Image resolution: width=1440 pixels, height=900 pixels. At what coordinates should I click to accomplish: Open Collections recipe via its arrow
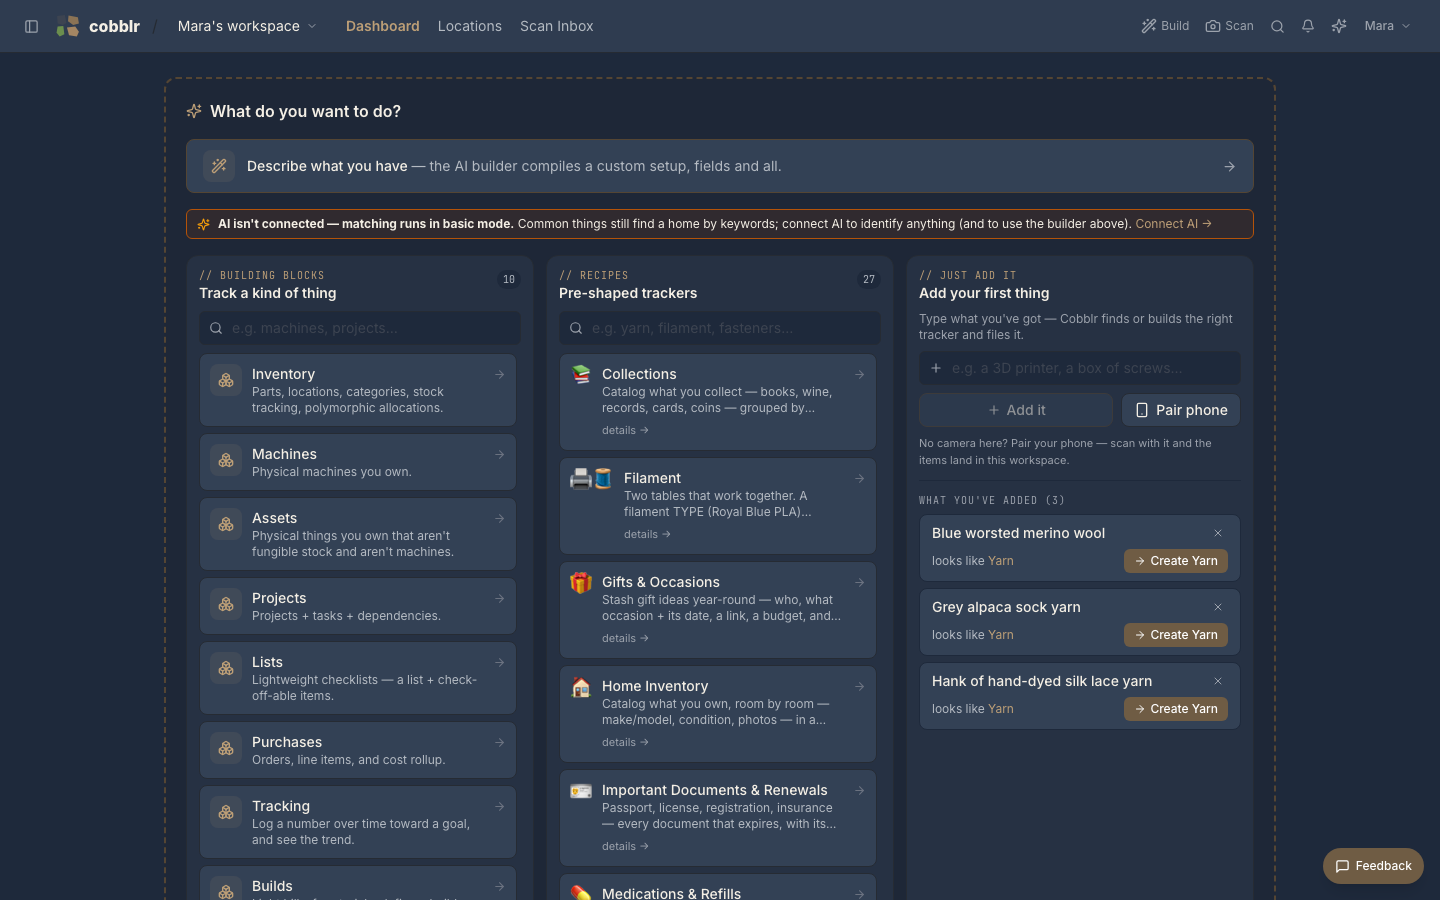[860, 374]
